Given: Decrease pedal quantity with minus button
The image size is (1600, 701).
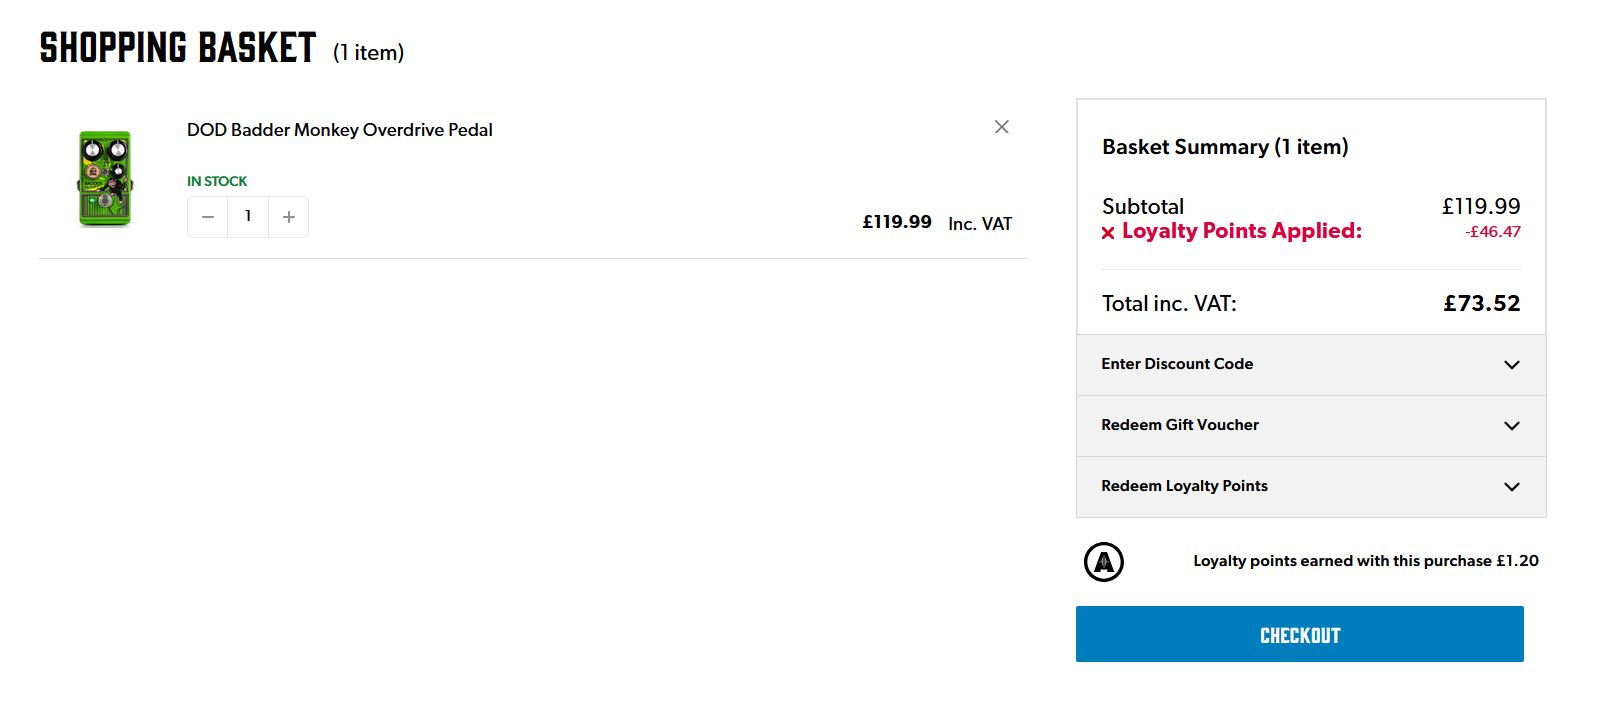Looking at the screenshot, I should (208, 217).
